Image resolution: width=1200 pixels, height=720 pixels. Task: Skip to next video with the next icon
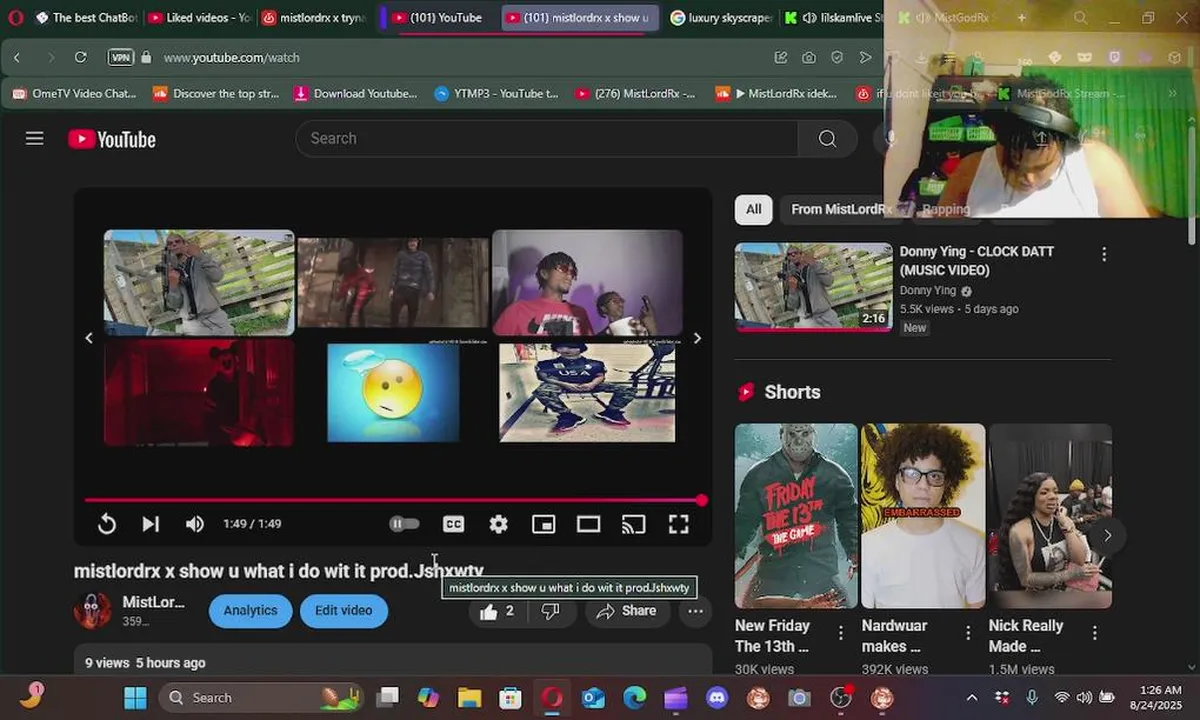pos(151,524)
